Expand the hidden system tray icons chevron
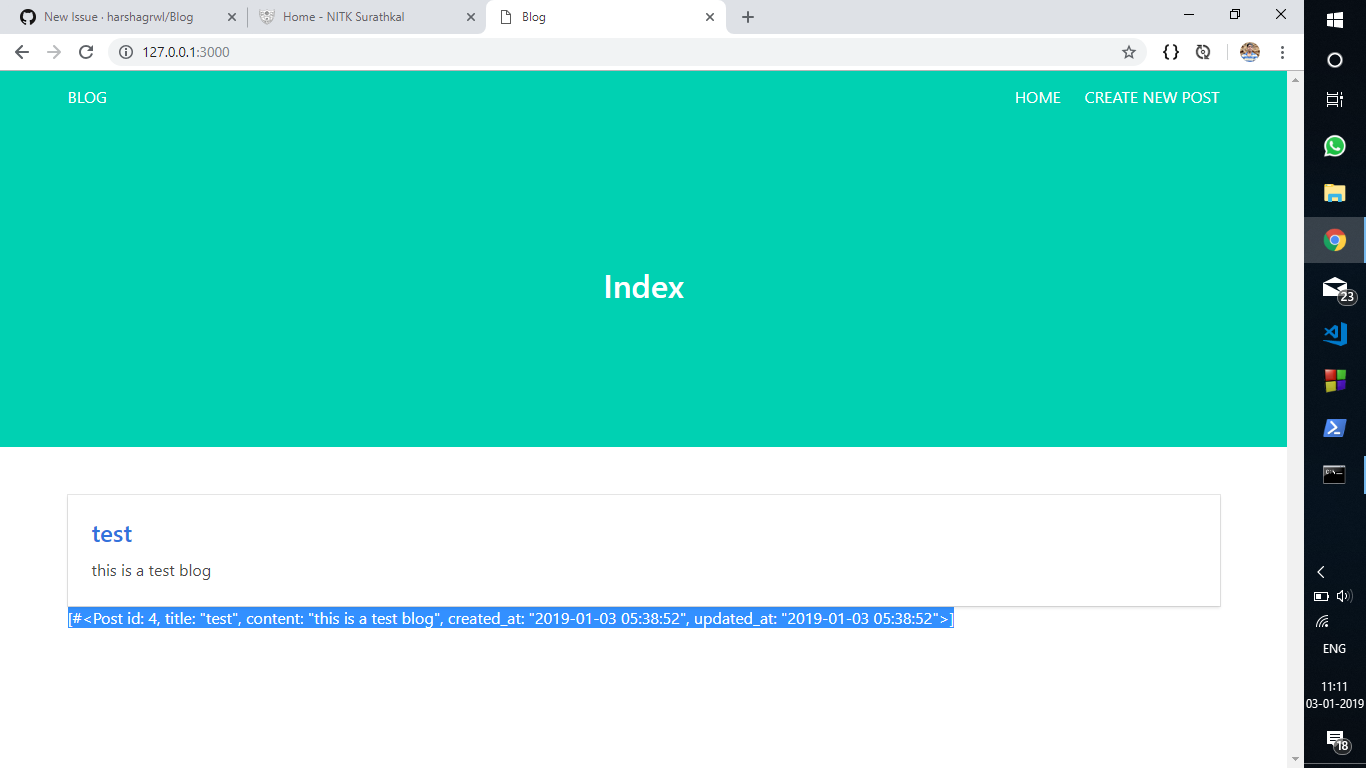1366x768 pixels. (x=1321, y=572)
